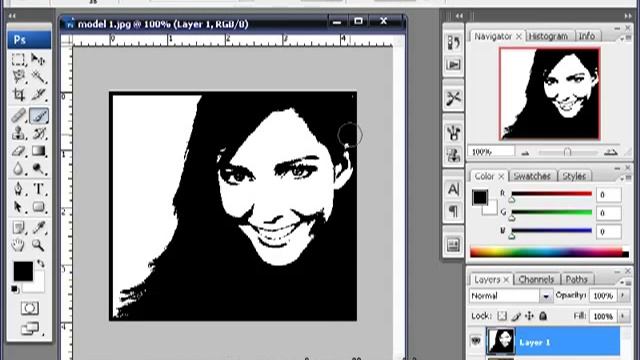Select the Clone Stamp tool
This screenshot has width=640, height=360.
pyautogui.click(x=18, y=133)
